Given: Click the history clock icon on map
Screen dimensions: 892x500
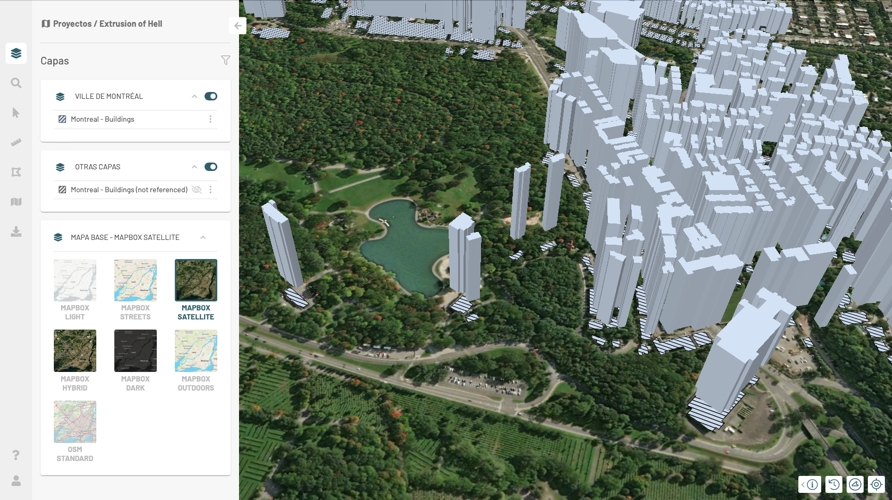Looking at the screenshot, I should click(834, 485).
